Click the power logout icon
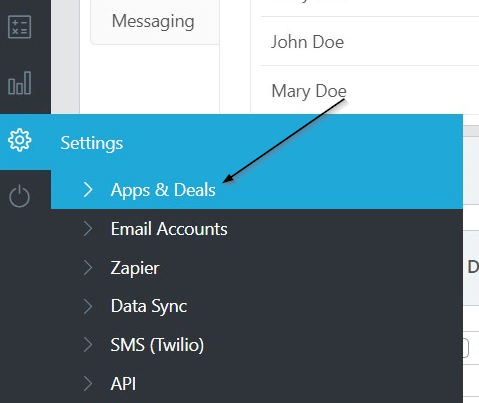This screenshot has height=403, width=479. pos(20,196)
